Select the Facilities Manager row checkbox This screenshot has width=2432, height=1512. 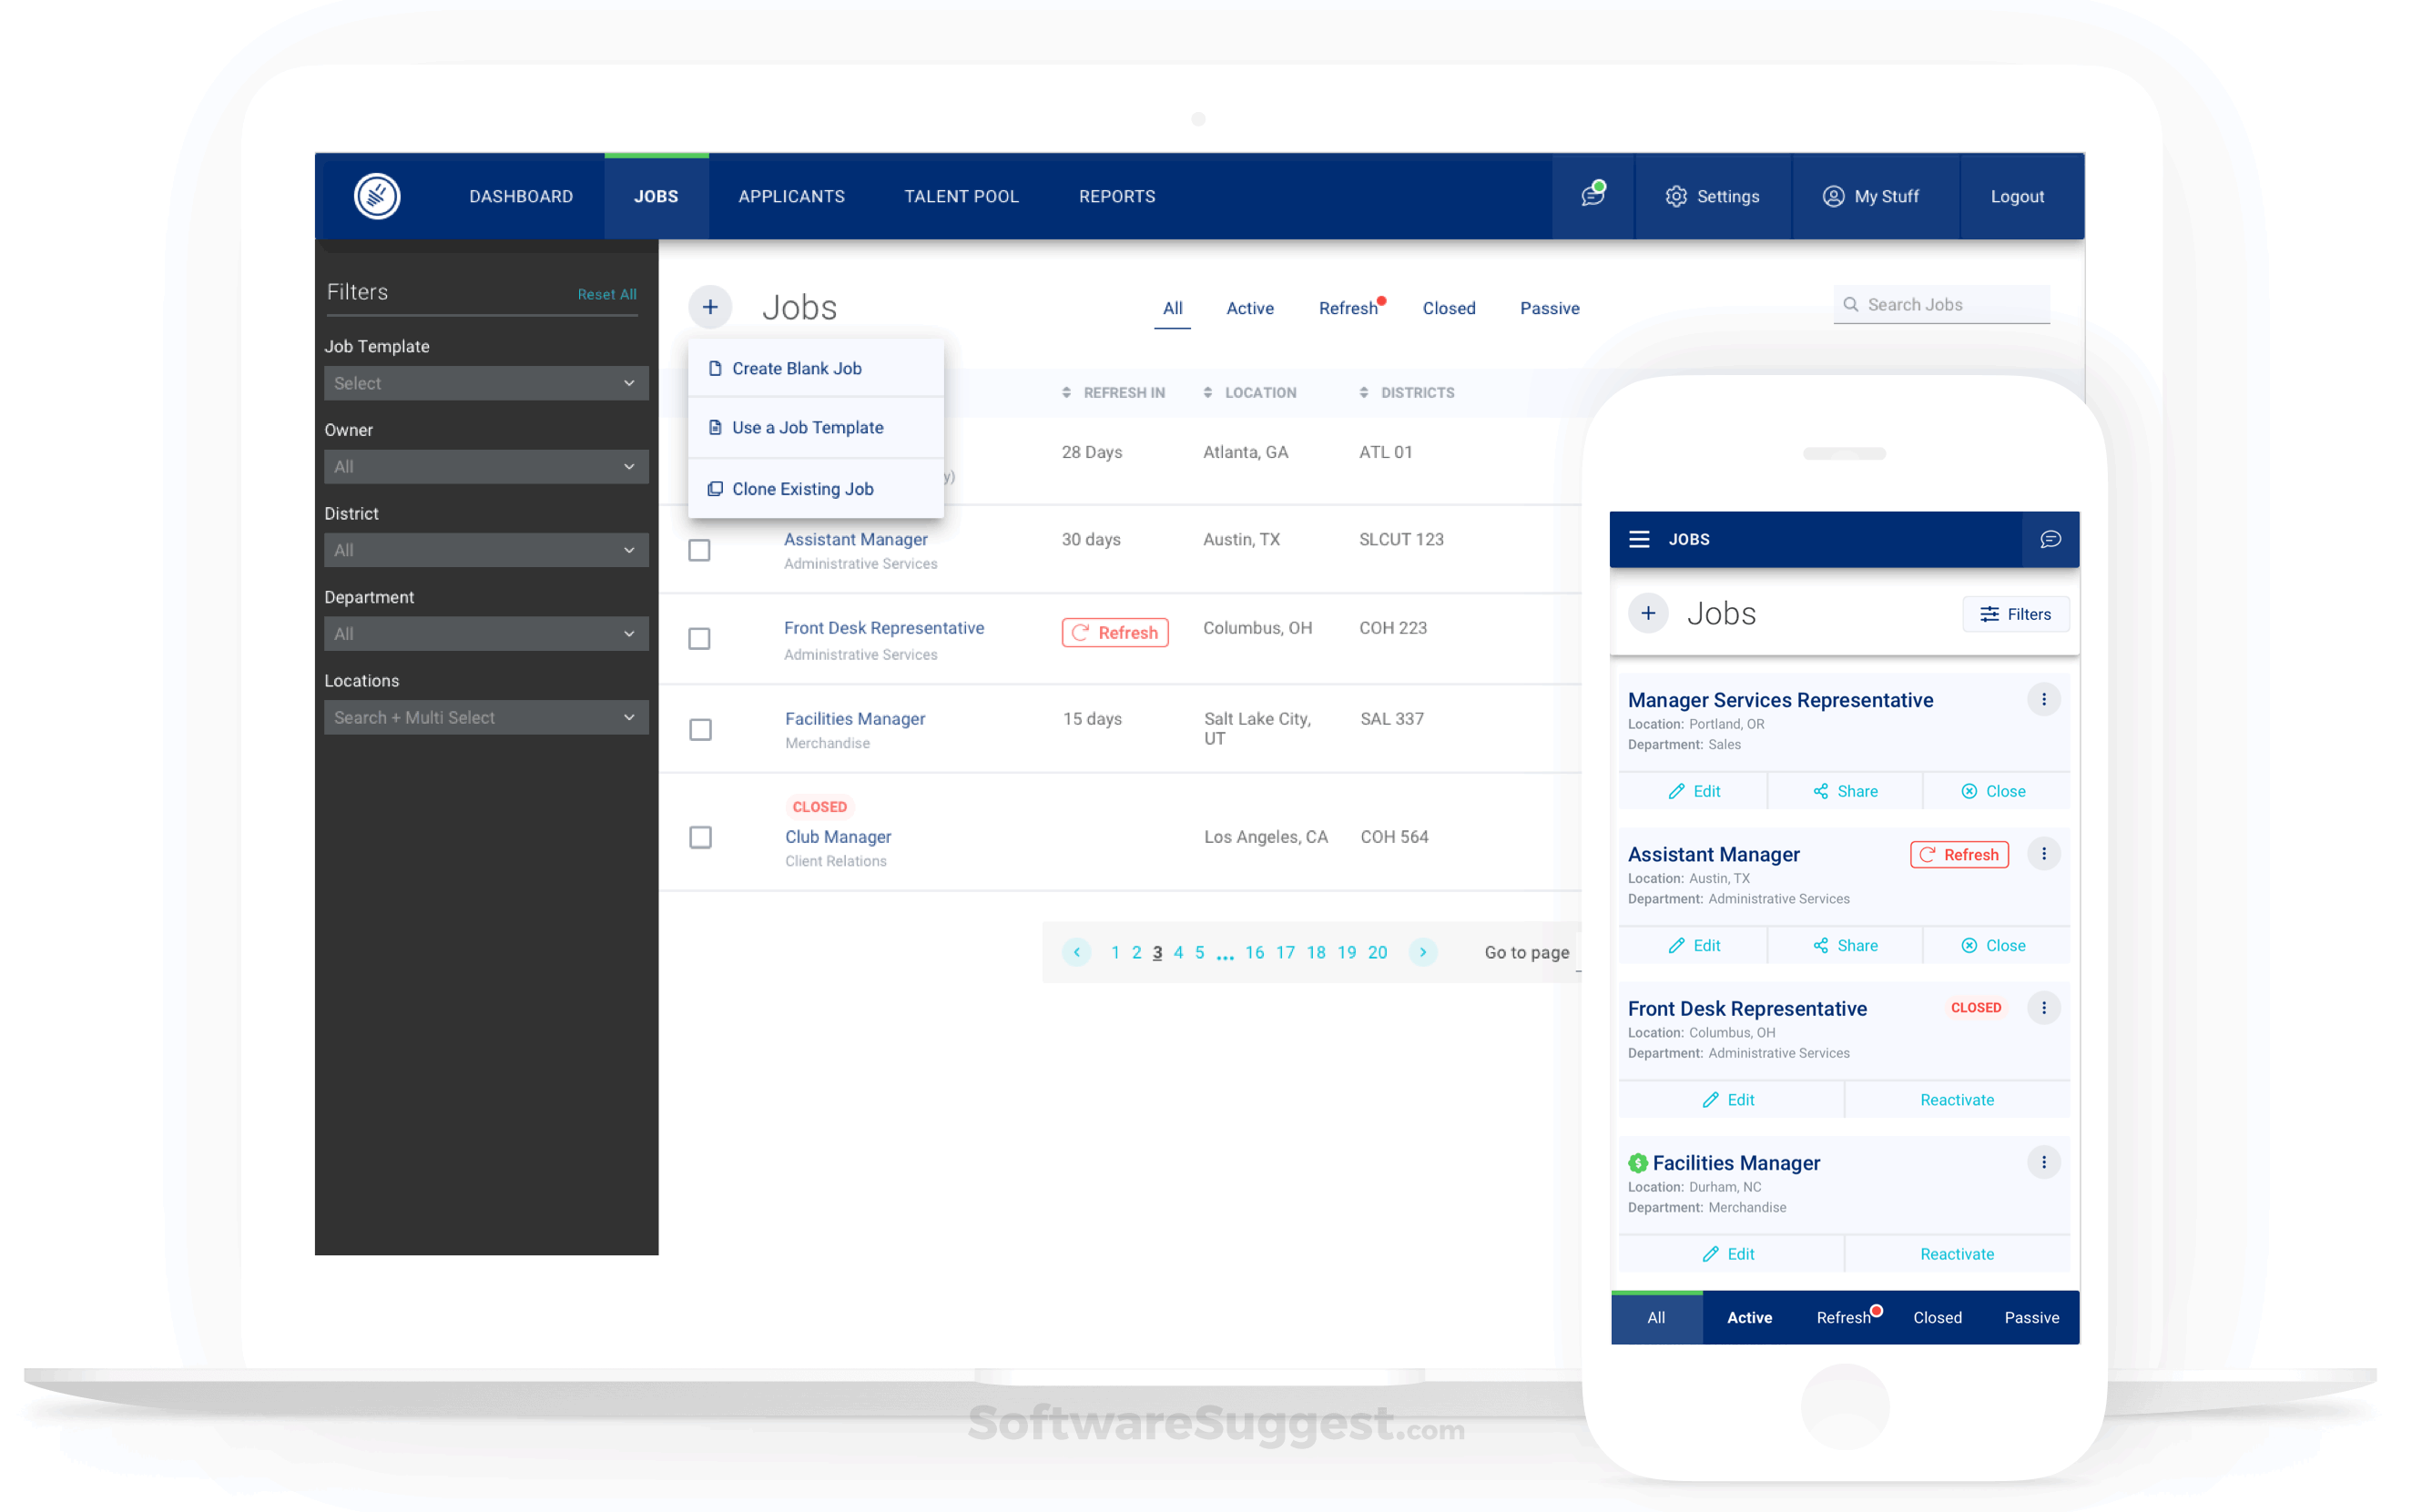699,730
